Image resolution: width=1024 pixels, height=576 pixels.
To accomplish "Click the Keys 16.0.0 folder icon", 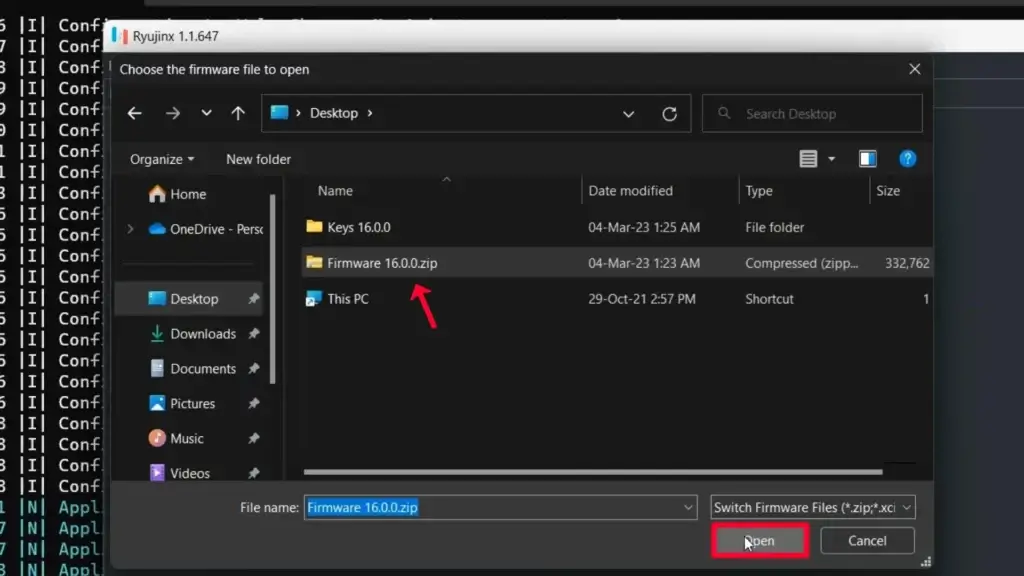I will [x=314, y=227].
